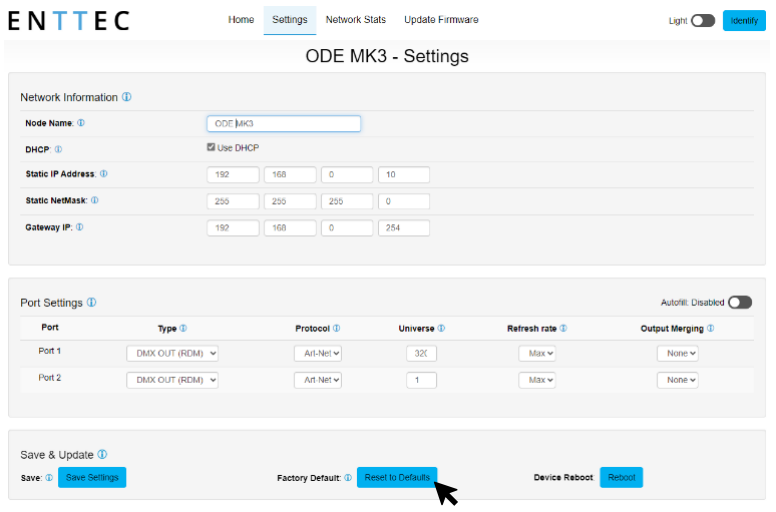Open info icon beside Save & Update heading

102,454
